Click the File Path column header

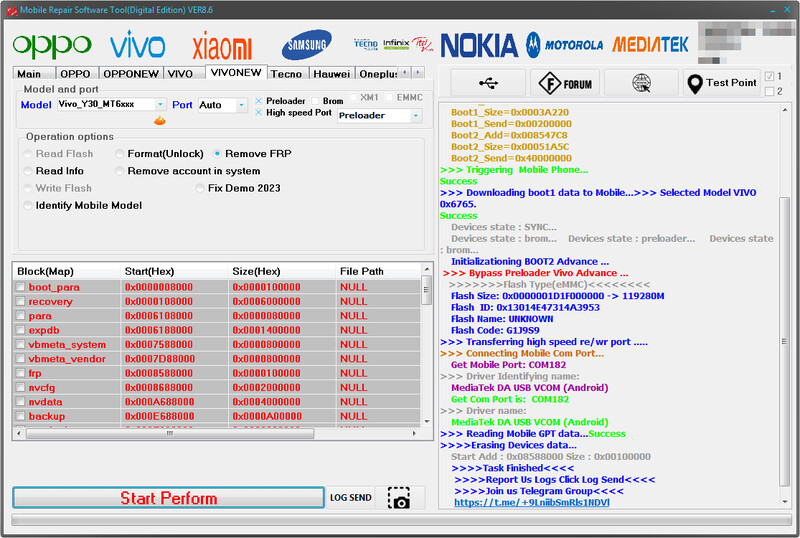tap(378, 272)
